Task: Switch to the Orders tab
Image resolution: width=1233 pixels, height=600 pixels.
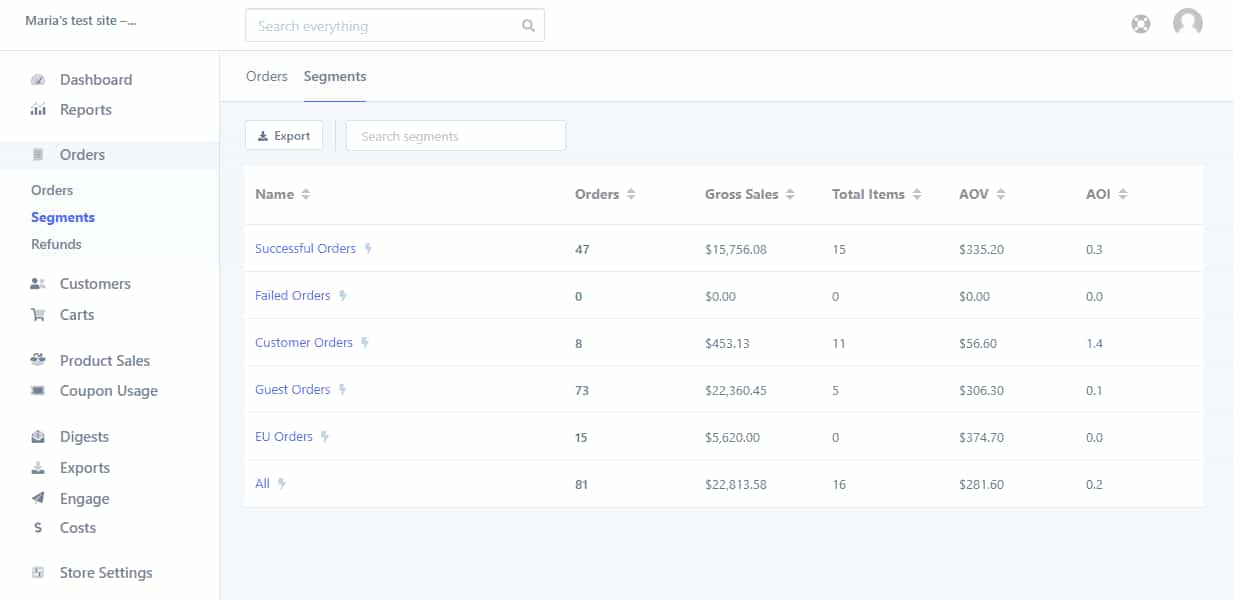Action: pyautogui.click(x=267, y=76)
